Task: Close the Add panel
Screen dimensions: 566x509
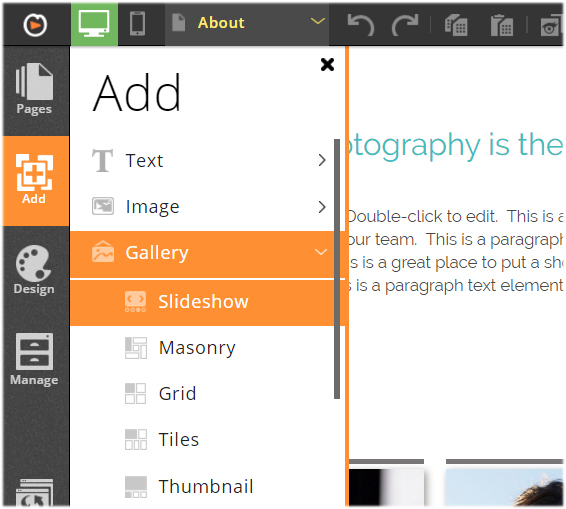Action: point(327,65)
